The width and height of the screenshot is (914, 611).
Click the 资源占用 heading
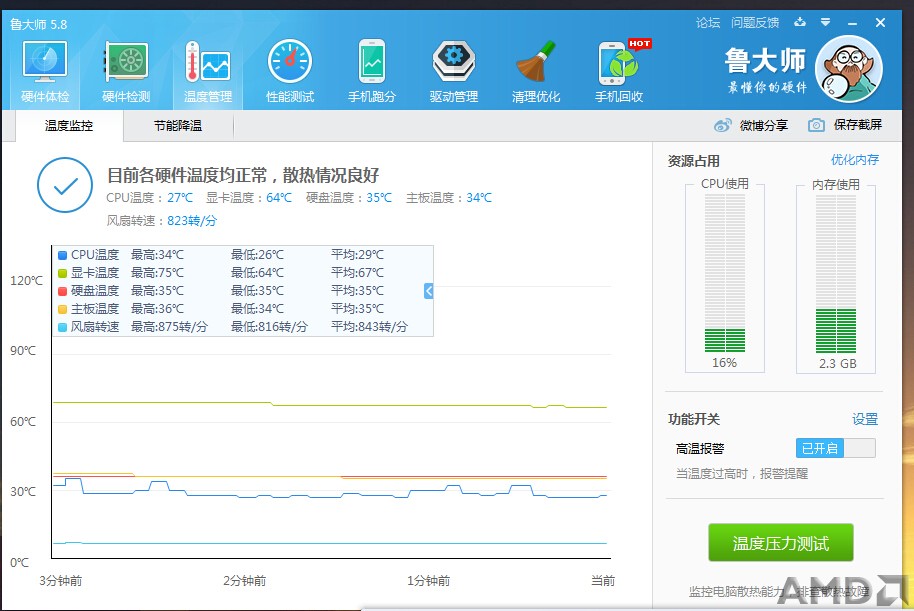coord(694,161)
